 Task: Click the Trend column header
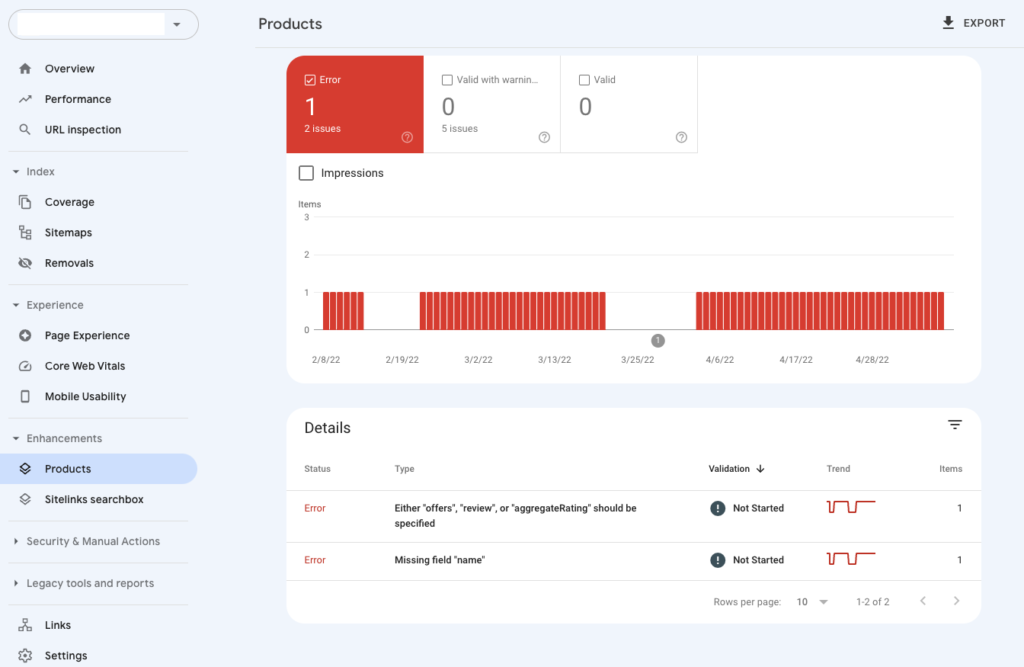click(x=839, y=468)
